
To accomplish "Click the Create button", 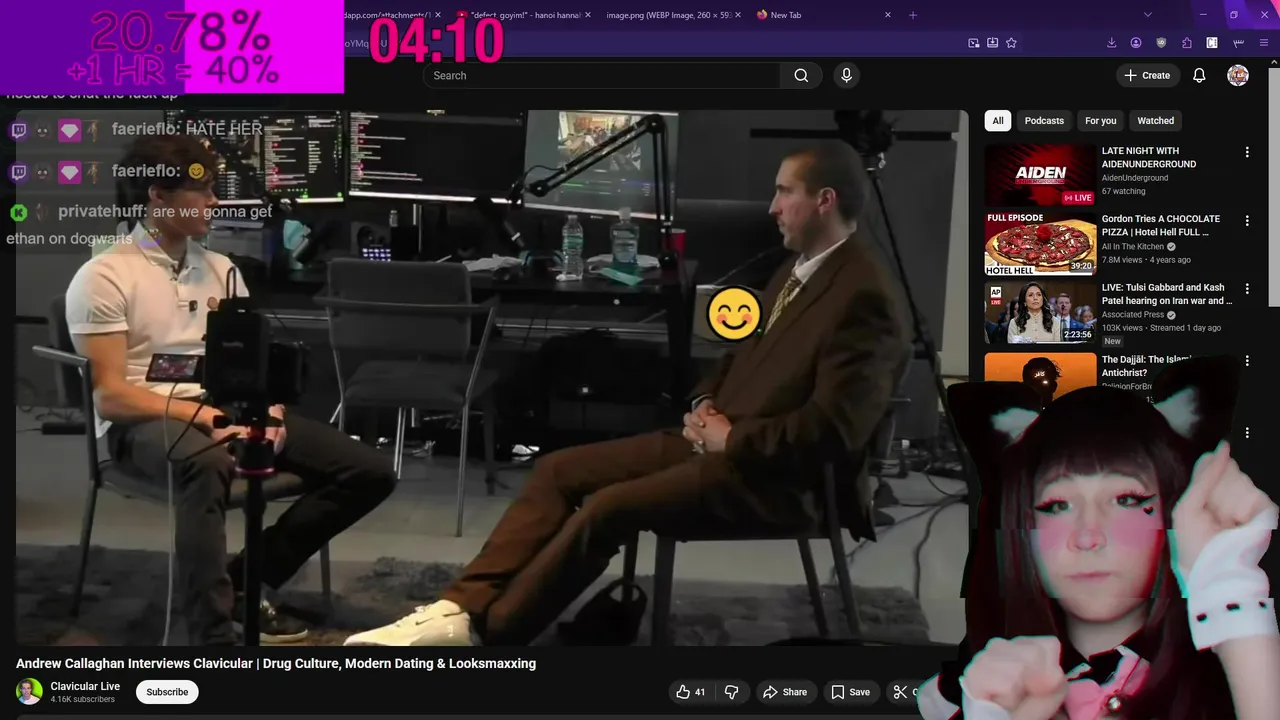I will 1147,75.
